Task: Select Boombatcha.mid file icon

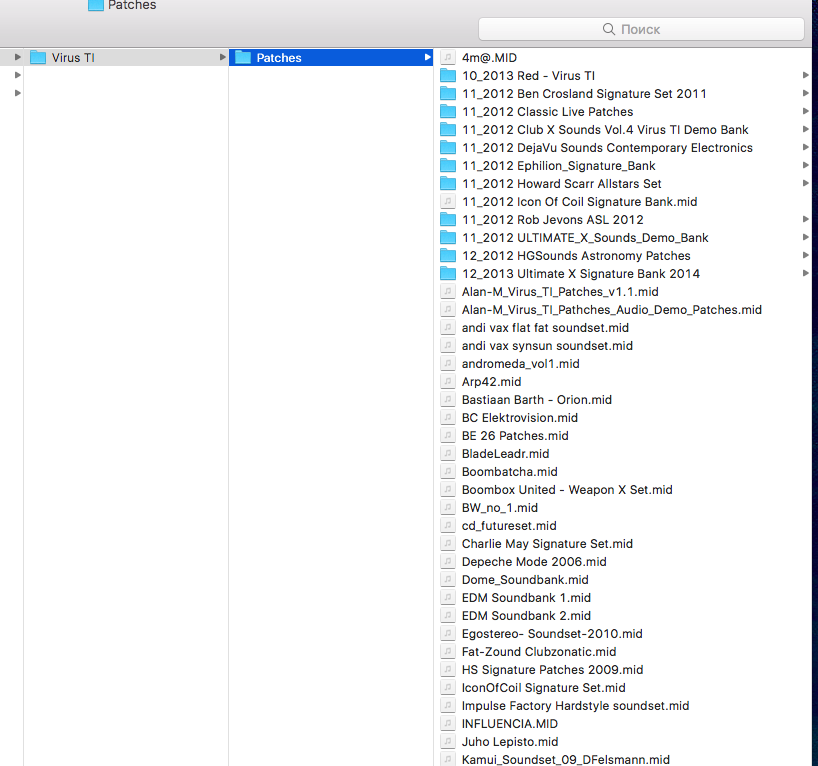Action: [448, 472]
